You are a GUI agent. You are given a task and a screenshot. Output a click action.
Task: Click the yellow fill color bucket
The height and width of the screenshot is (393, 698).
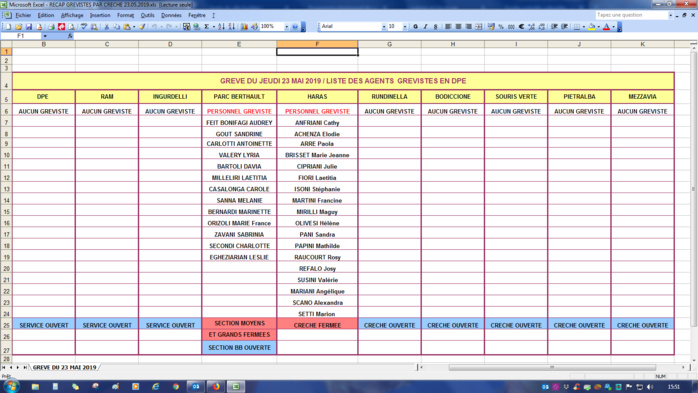[592, 27]
